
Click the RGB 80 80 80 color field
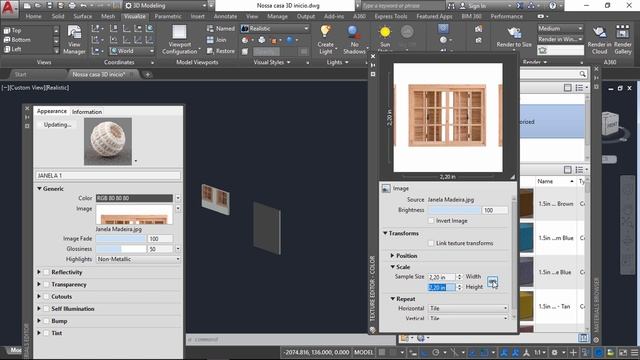coord(134,198)
